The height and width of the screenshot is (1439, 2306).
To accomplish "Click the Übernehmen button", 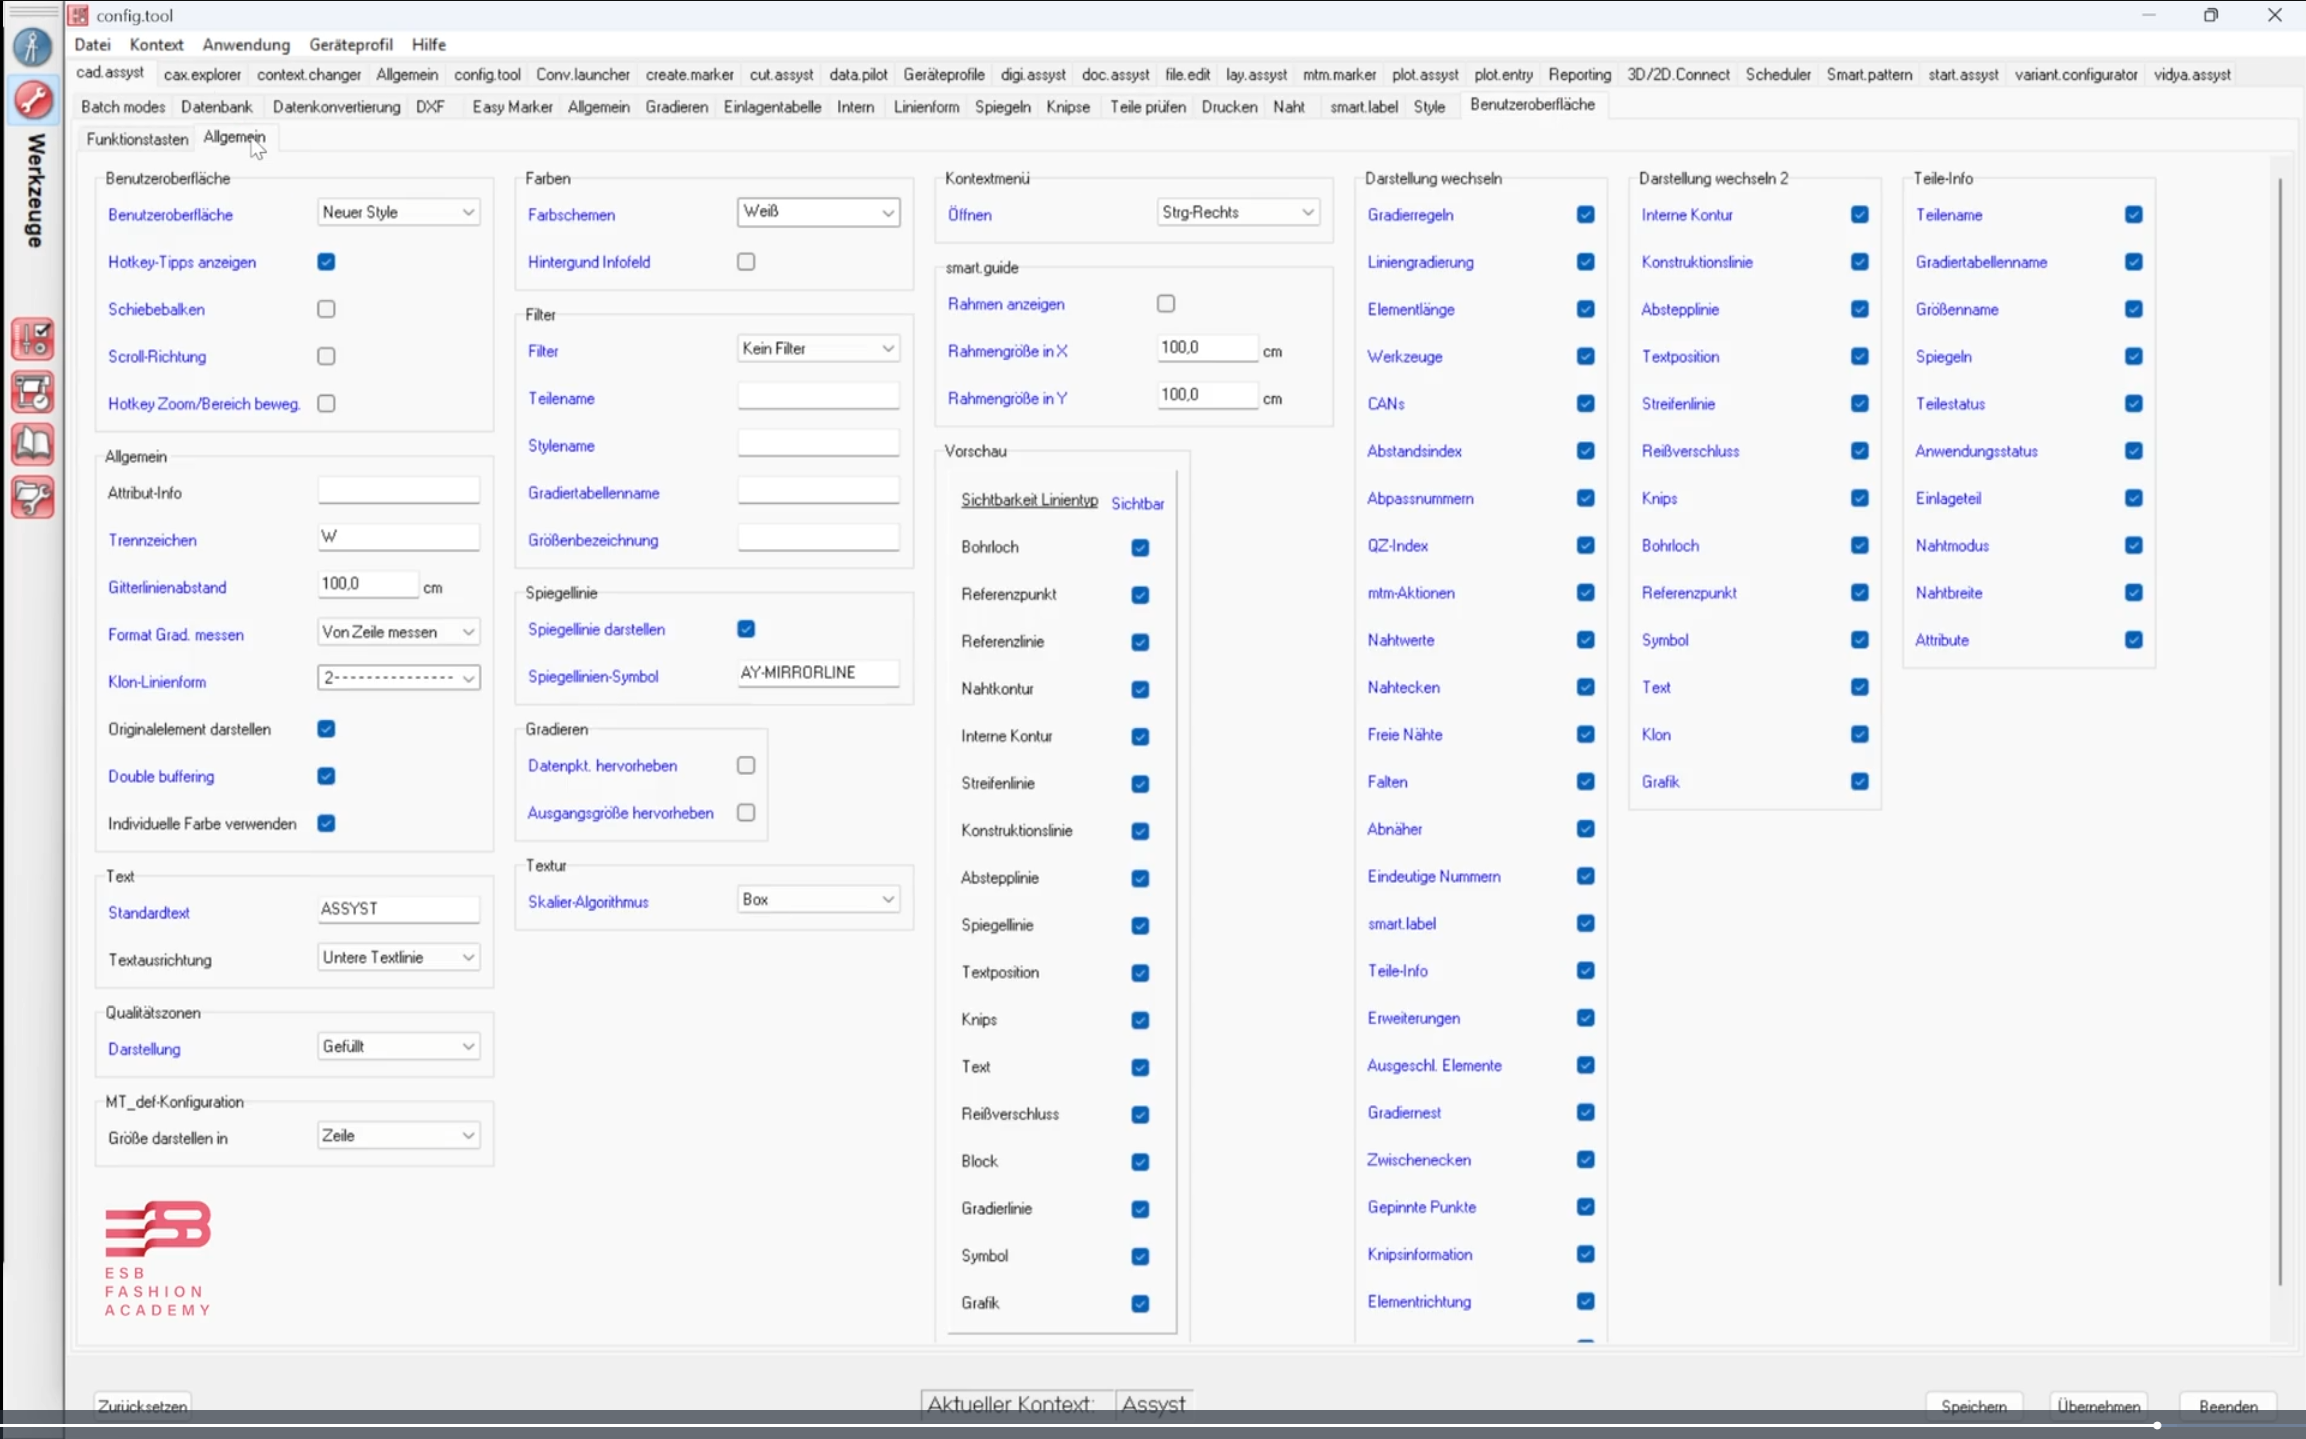I will (x=2099, y=1406).
